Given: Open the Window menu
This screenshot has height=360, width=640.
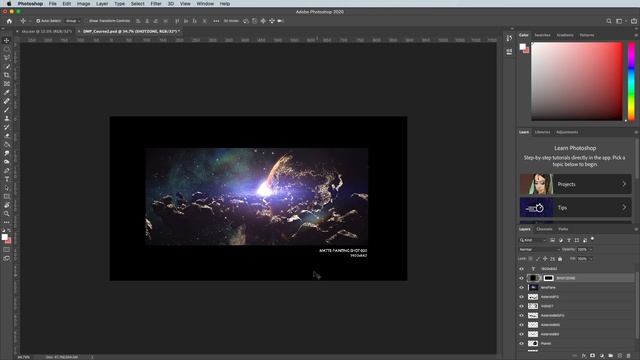Looking at the screenshot, I should click(x=205, y=4).
